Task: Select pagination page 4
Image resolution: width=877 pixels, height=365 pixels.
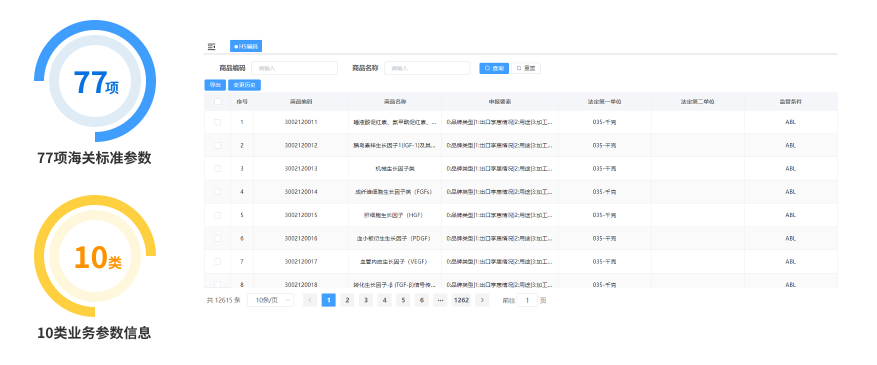Action: pos(384,300)
